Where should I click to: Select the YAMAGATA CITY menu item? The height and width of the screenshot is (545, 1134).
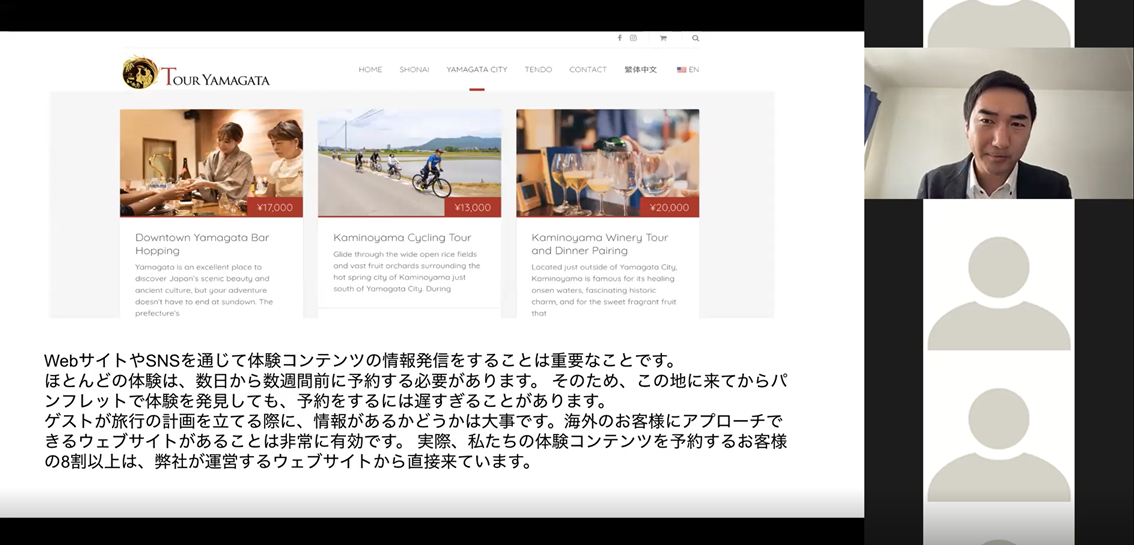477,69
